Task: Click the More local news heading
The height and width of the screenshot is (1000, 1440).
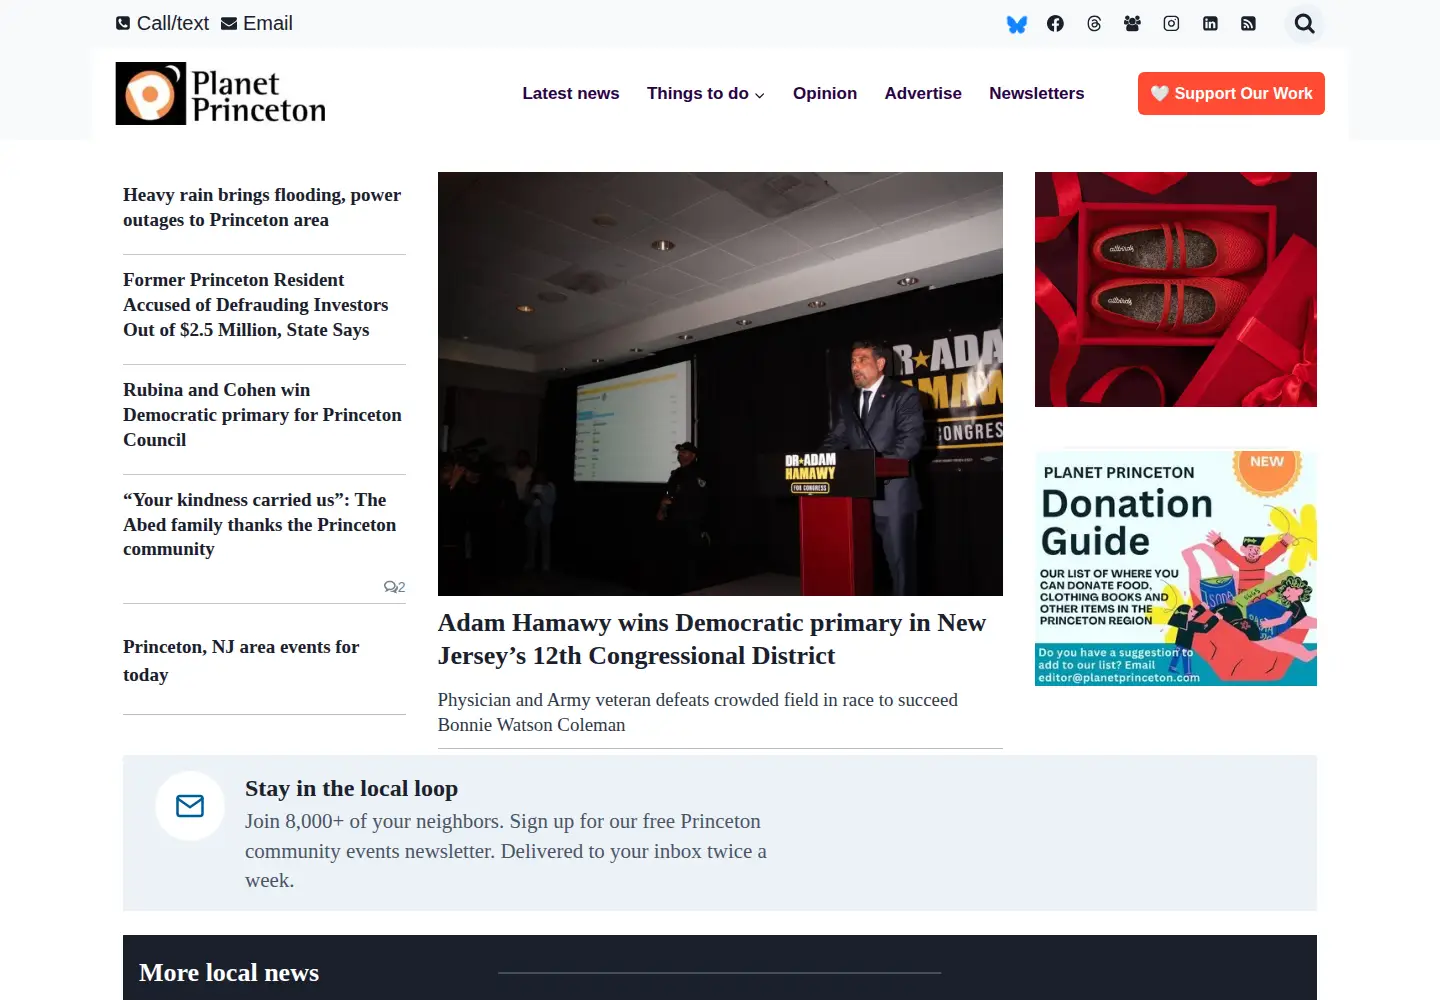Action: (x=229, y=973)
